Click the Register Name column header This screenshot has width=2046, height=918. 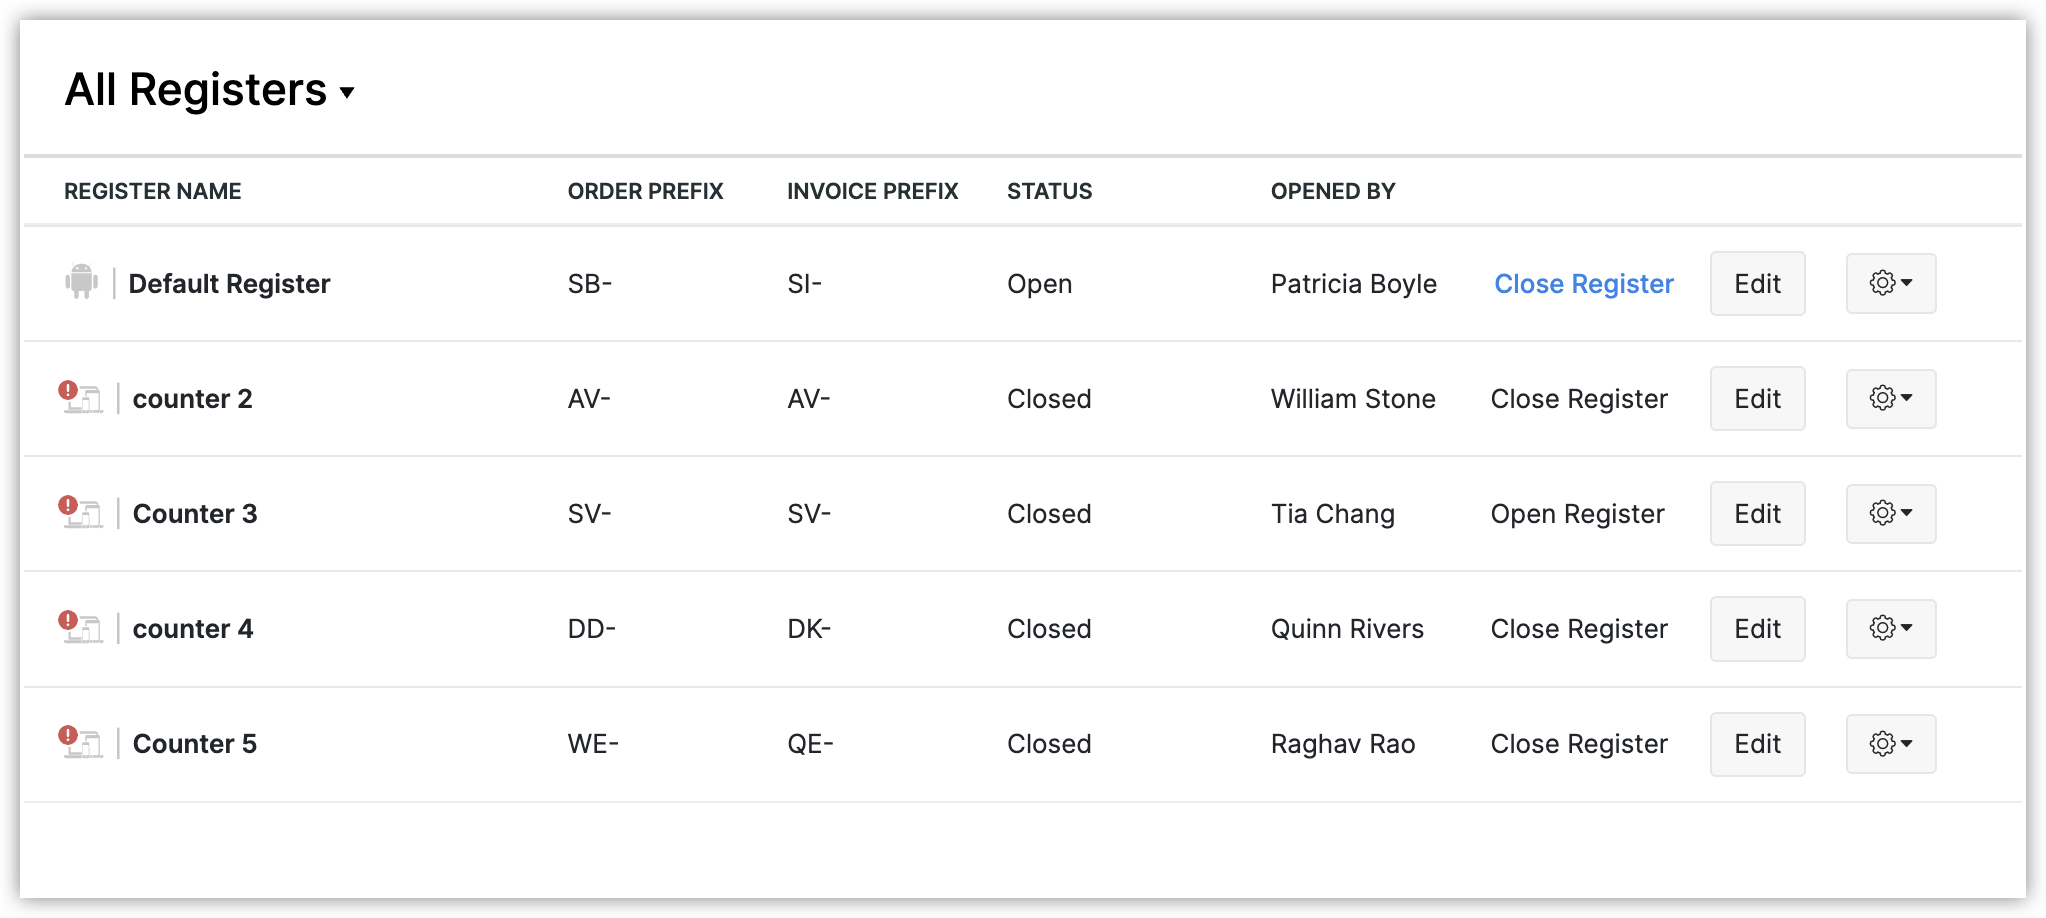(153, 191)
